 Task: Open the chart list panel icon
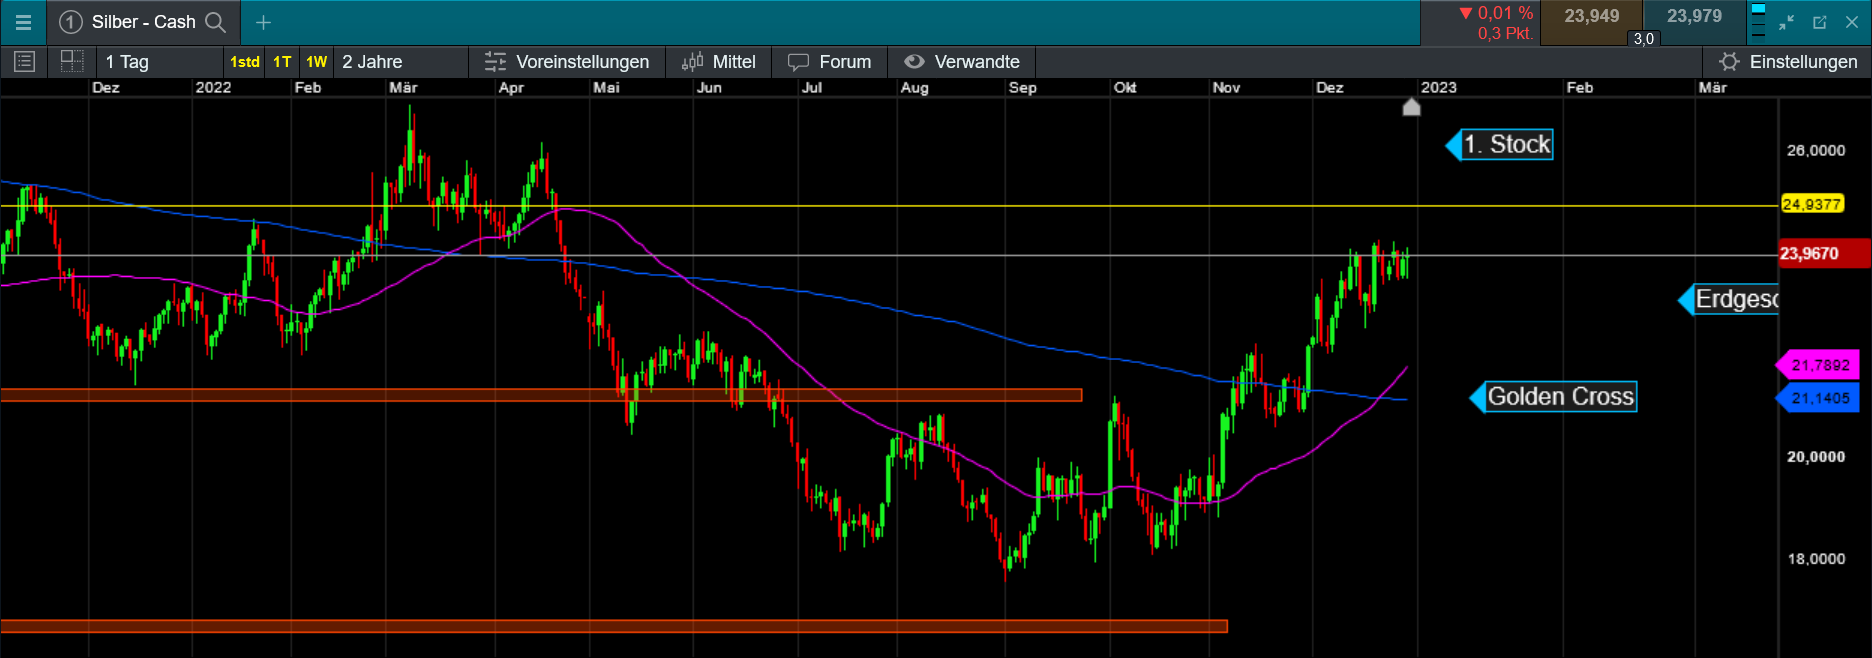point(24,62)
